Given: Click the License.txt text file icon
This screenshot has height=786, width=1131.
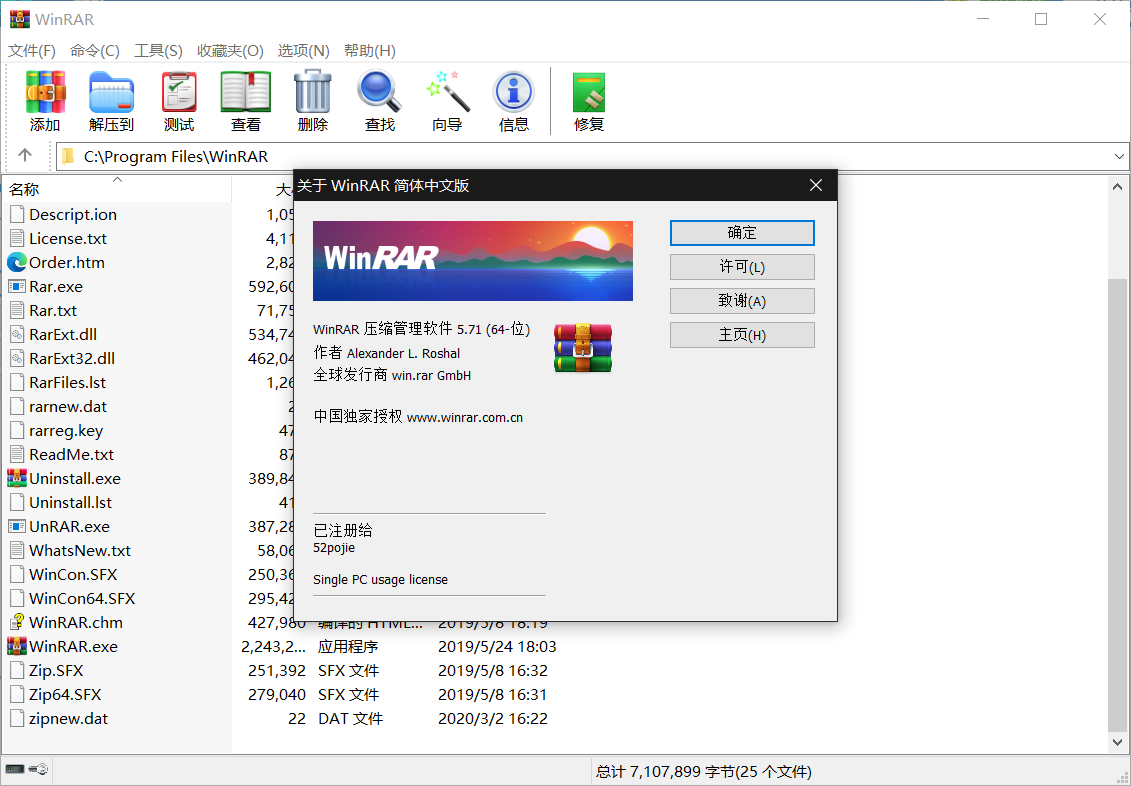Looking at the screenshot, I should click(17, 239).
